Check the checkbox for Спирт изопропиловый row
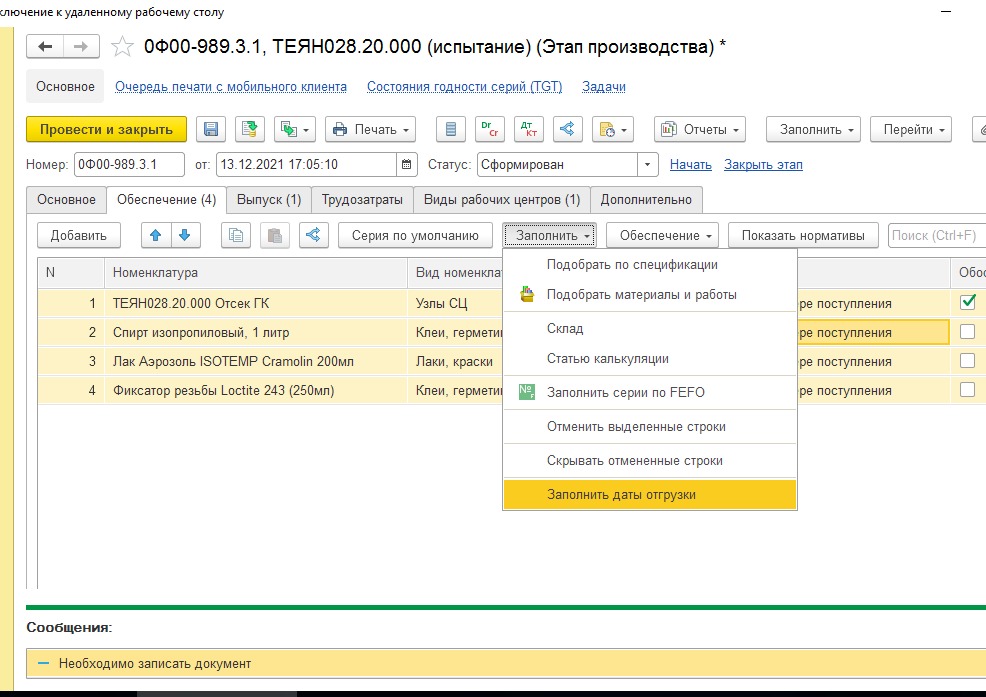Viewport: 986px width, 697px height. pyautogui.click(x=967, y=332)
